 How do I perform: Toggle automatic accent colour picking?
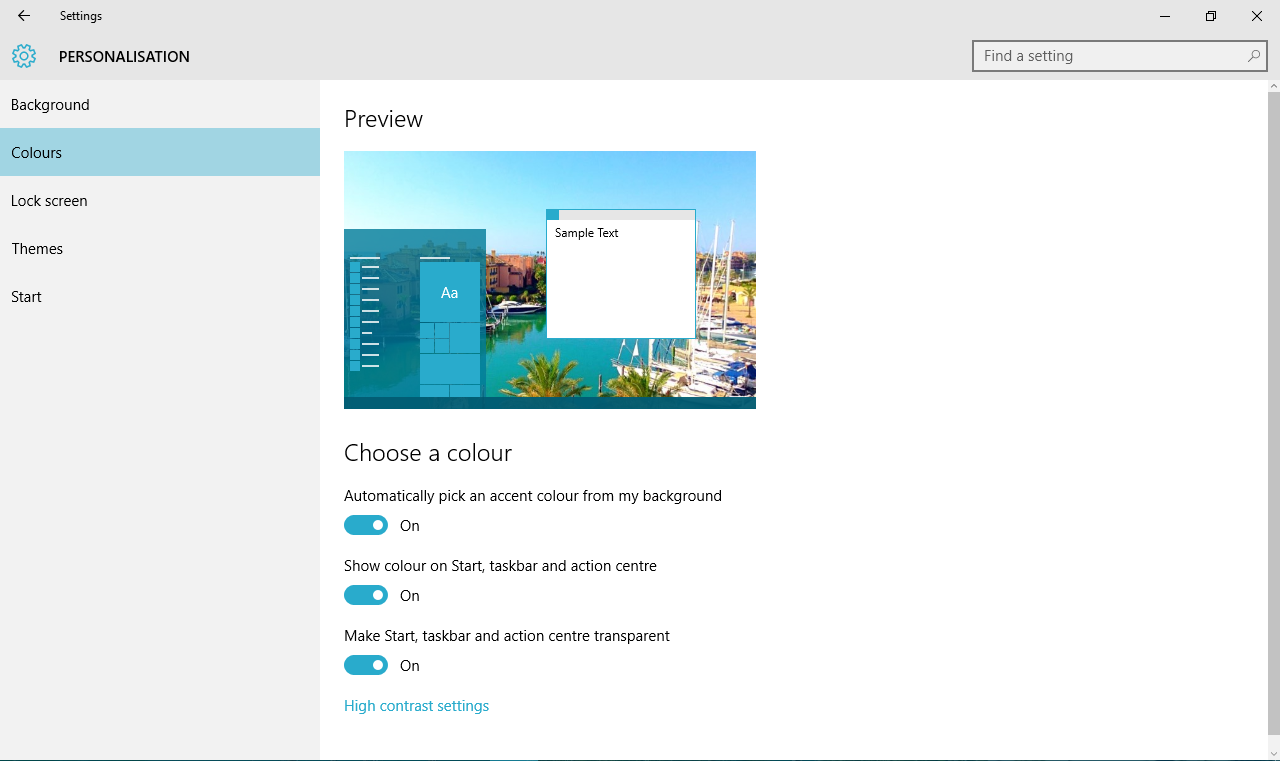coord(366,525)
